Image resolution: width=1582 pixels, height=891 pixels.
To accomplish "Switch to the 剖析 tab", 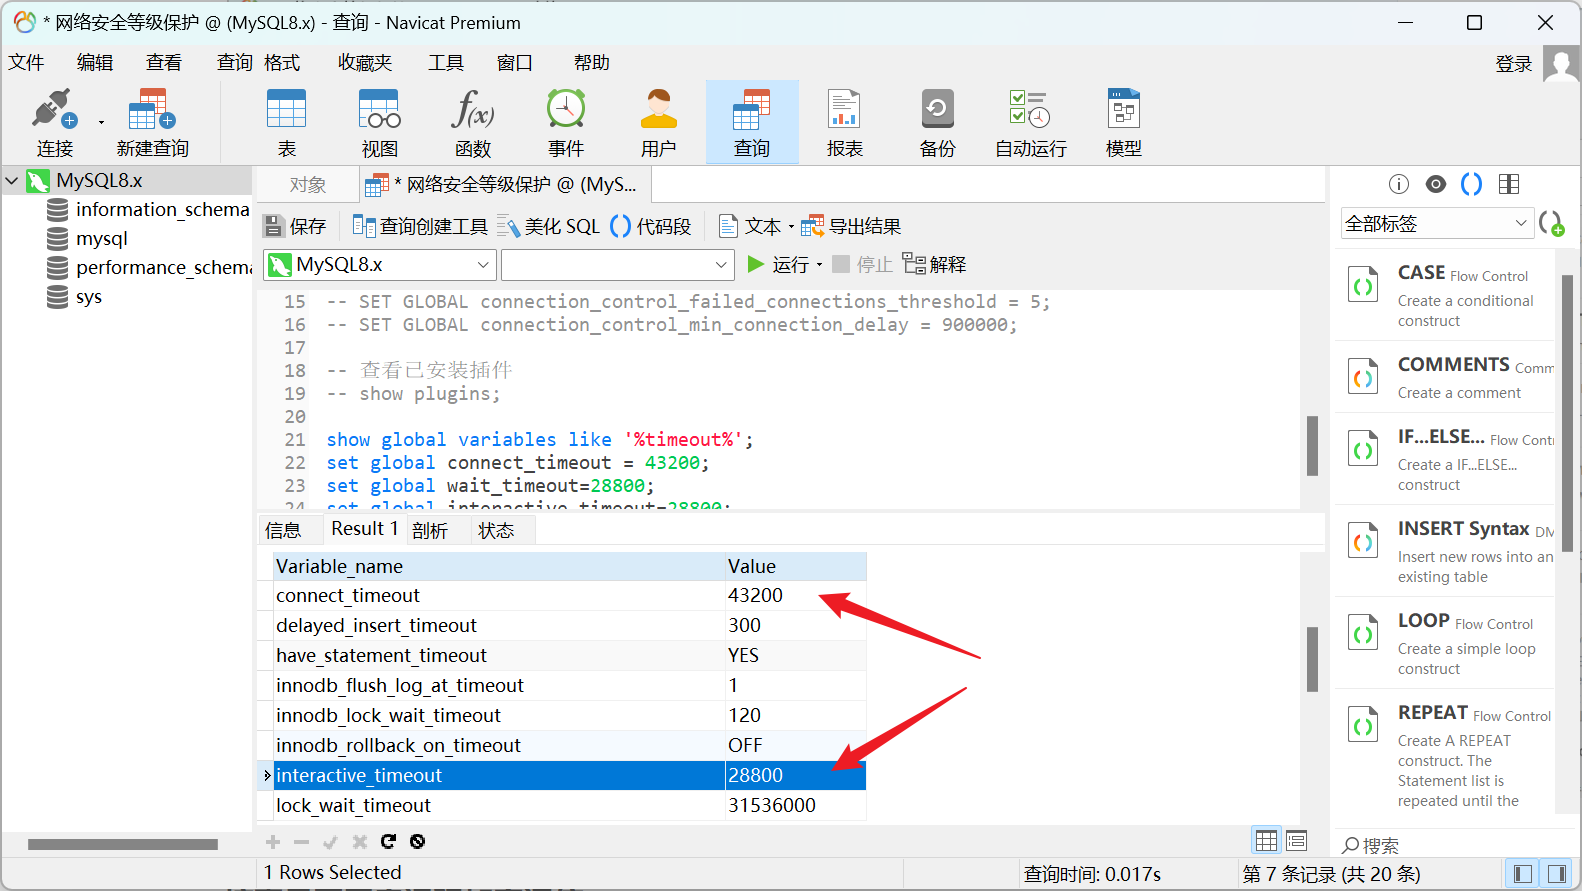I will click(x=430, y=530).
